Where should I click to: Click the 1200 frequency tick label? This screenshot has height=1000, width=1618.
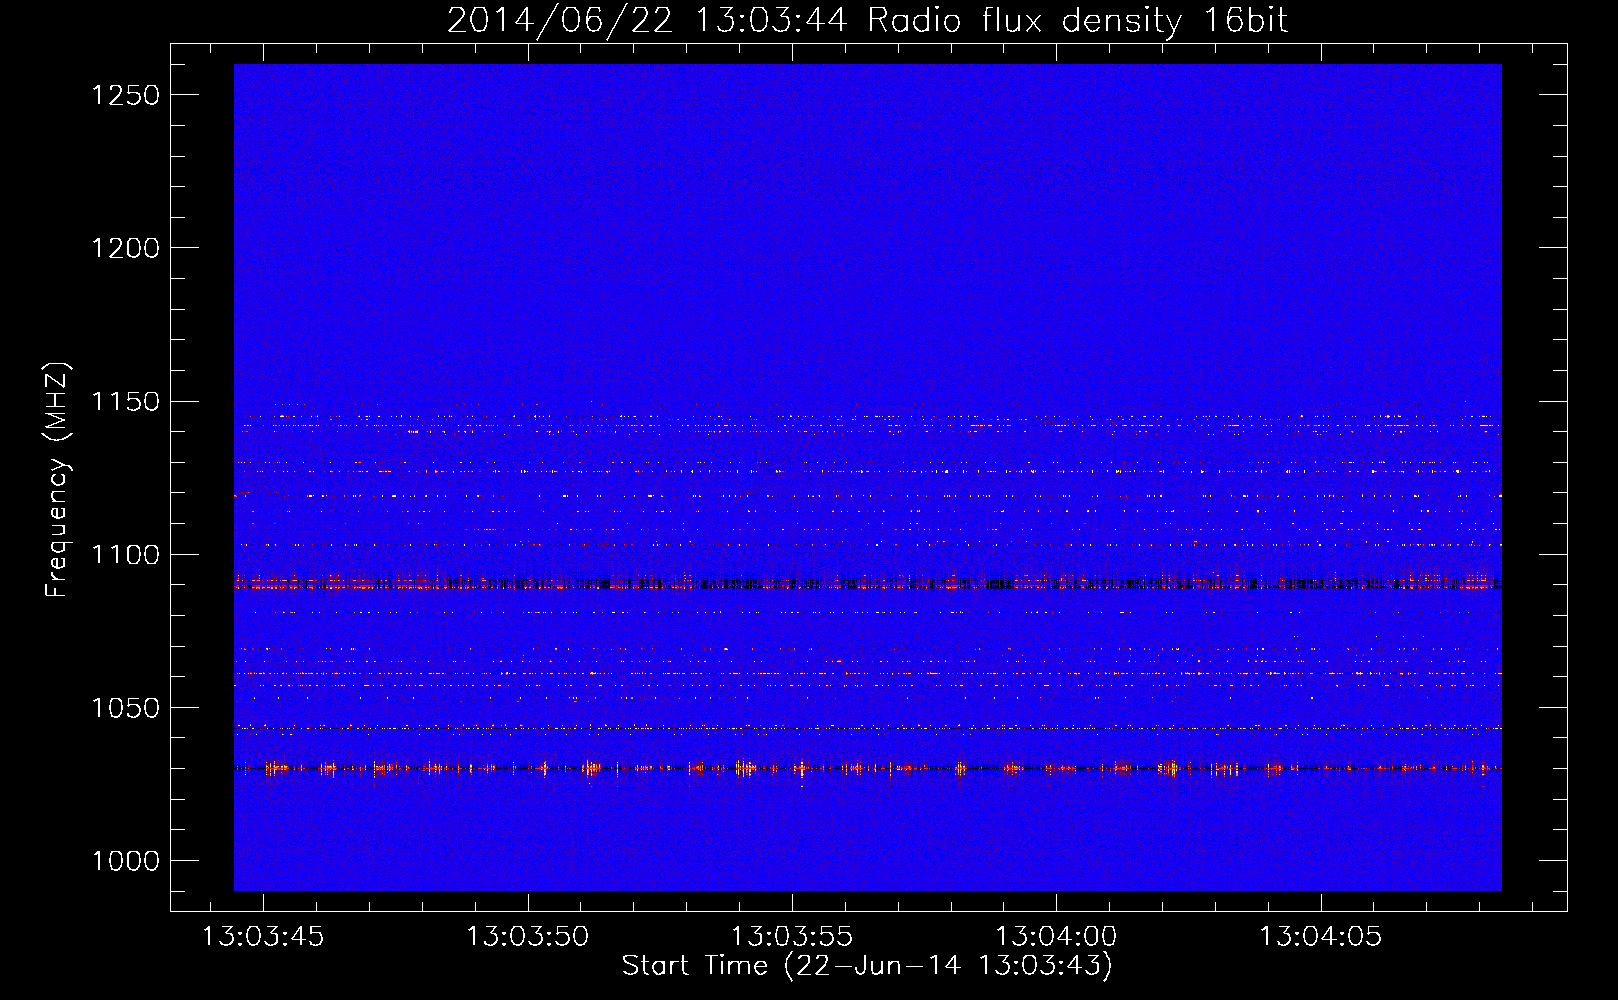pyautogui.click(x=125, y=248)
